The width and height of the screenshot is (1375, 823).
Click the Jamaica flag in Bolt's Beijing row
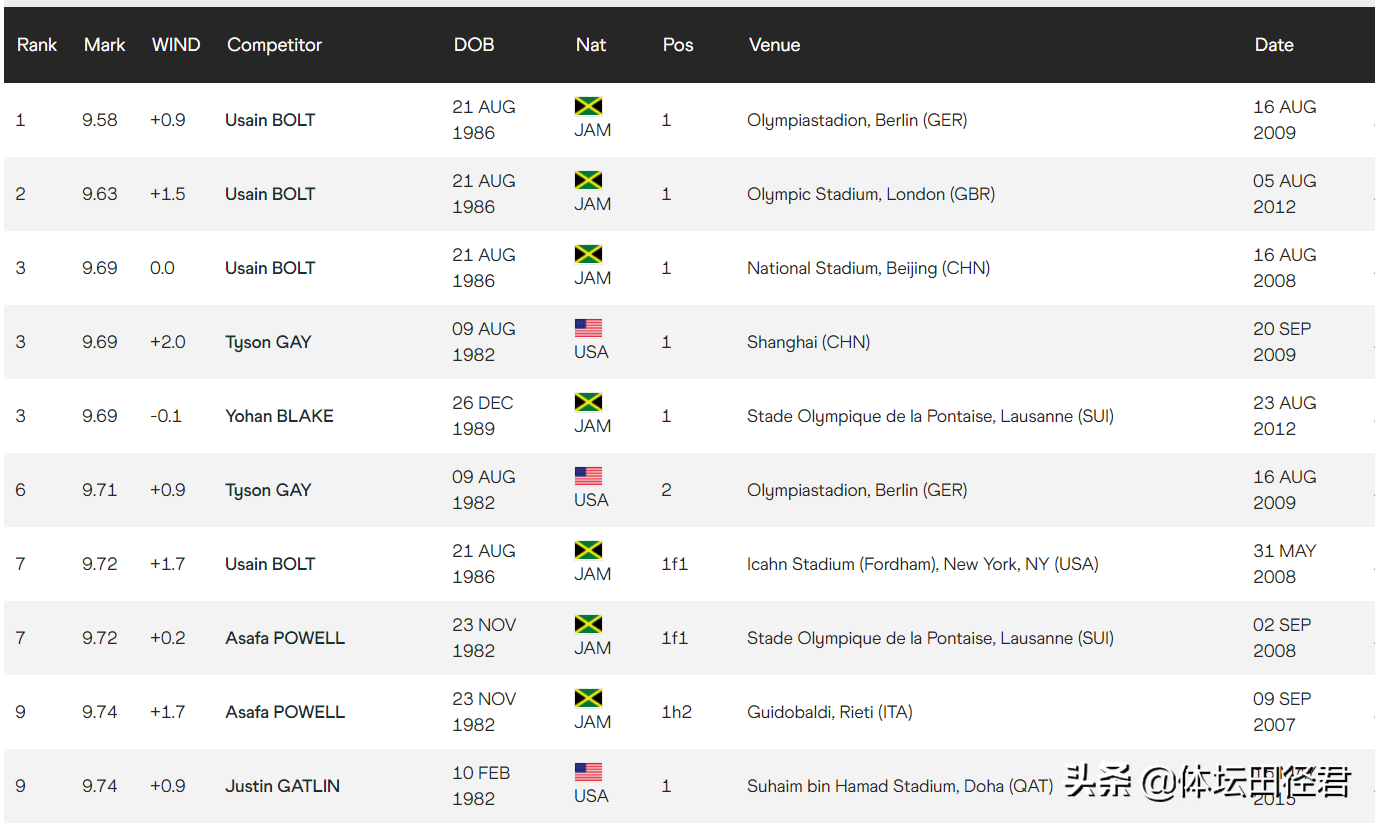[588, 254]
